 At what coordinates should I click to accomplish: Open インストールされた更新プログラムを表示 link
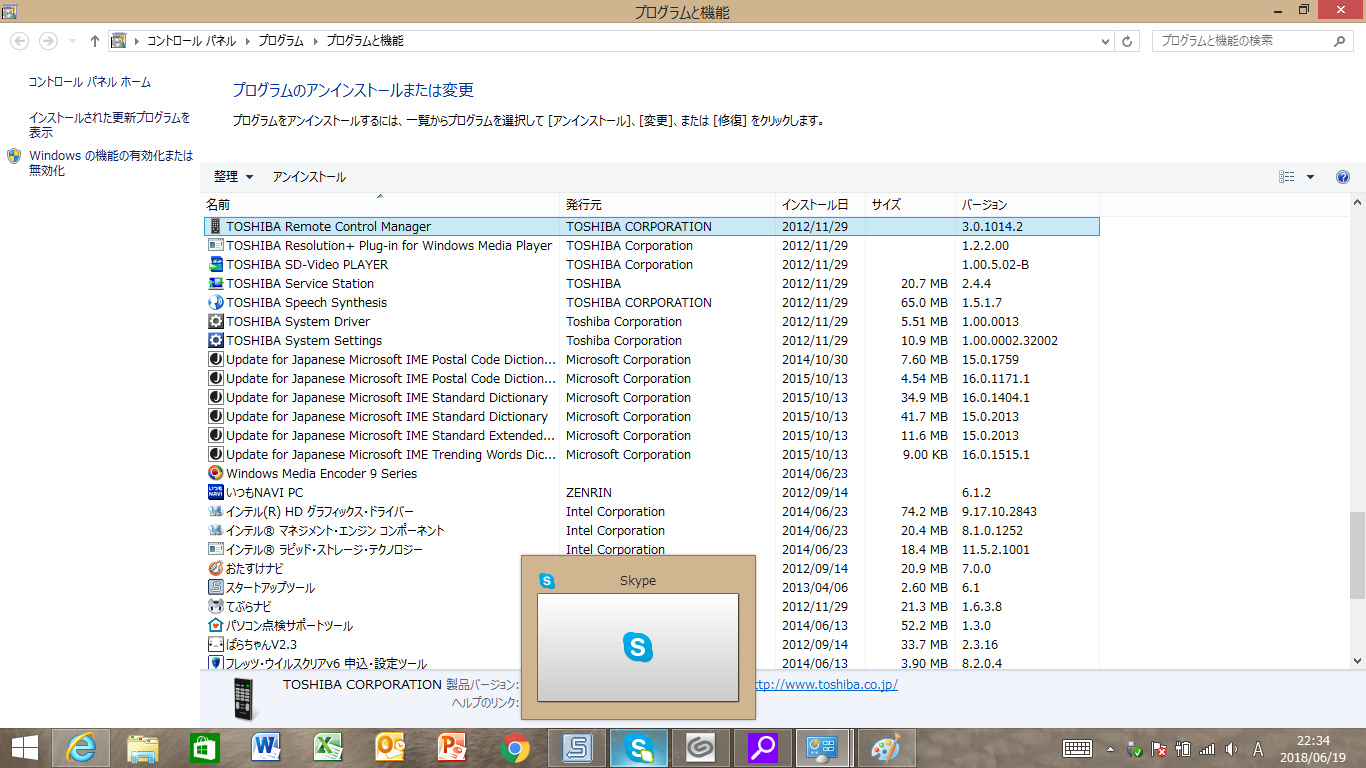tap(110, 125)
